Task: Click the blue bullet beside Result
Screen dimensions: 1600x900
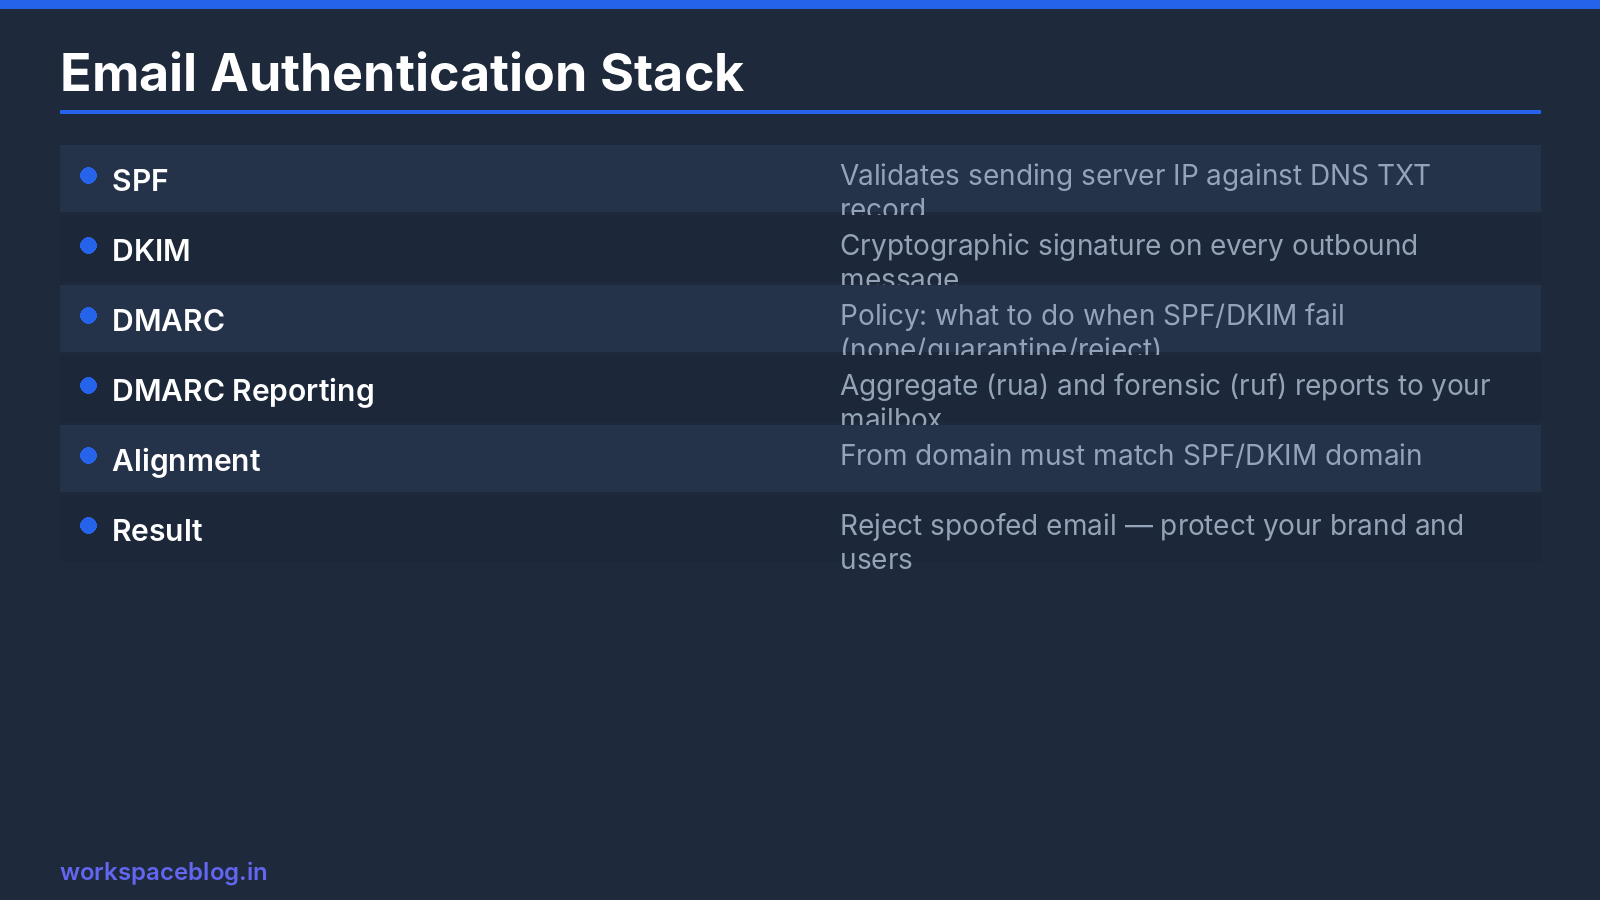Action: point(89,526)
